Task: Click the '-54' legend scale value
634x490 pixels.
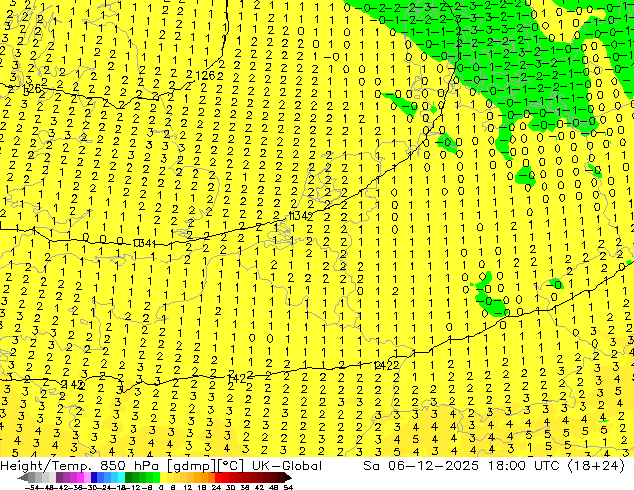Action: pyautogui.click(x=33, y=488)
